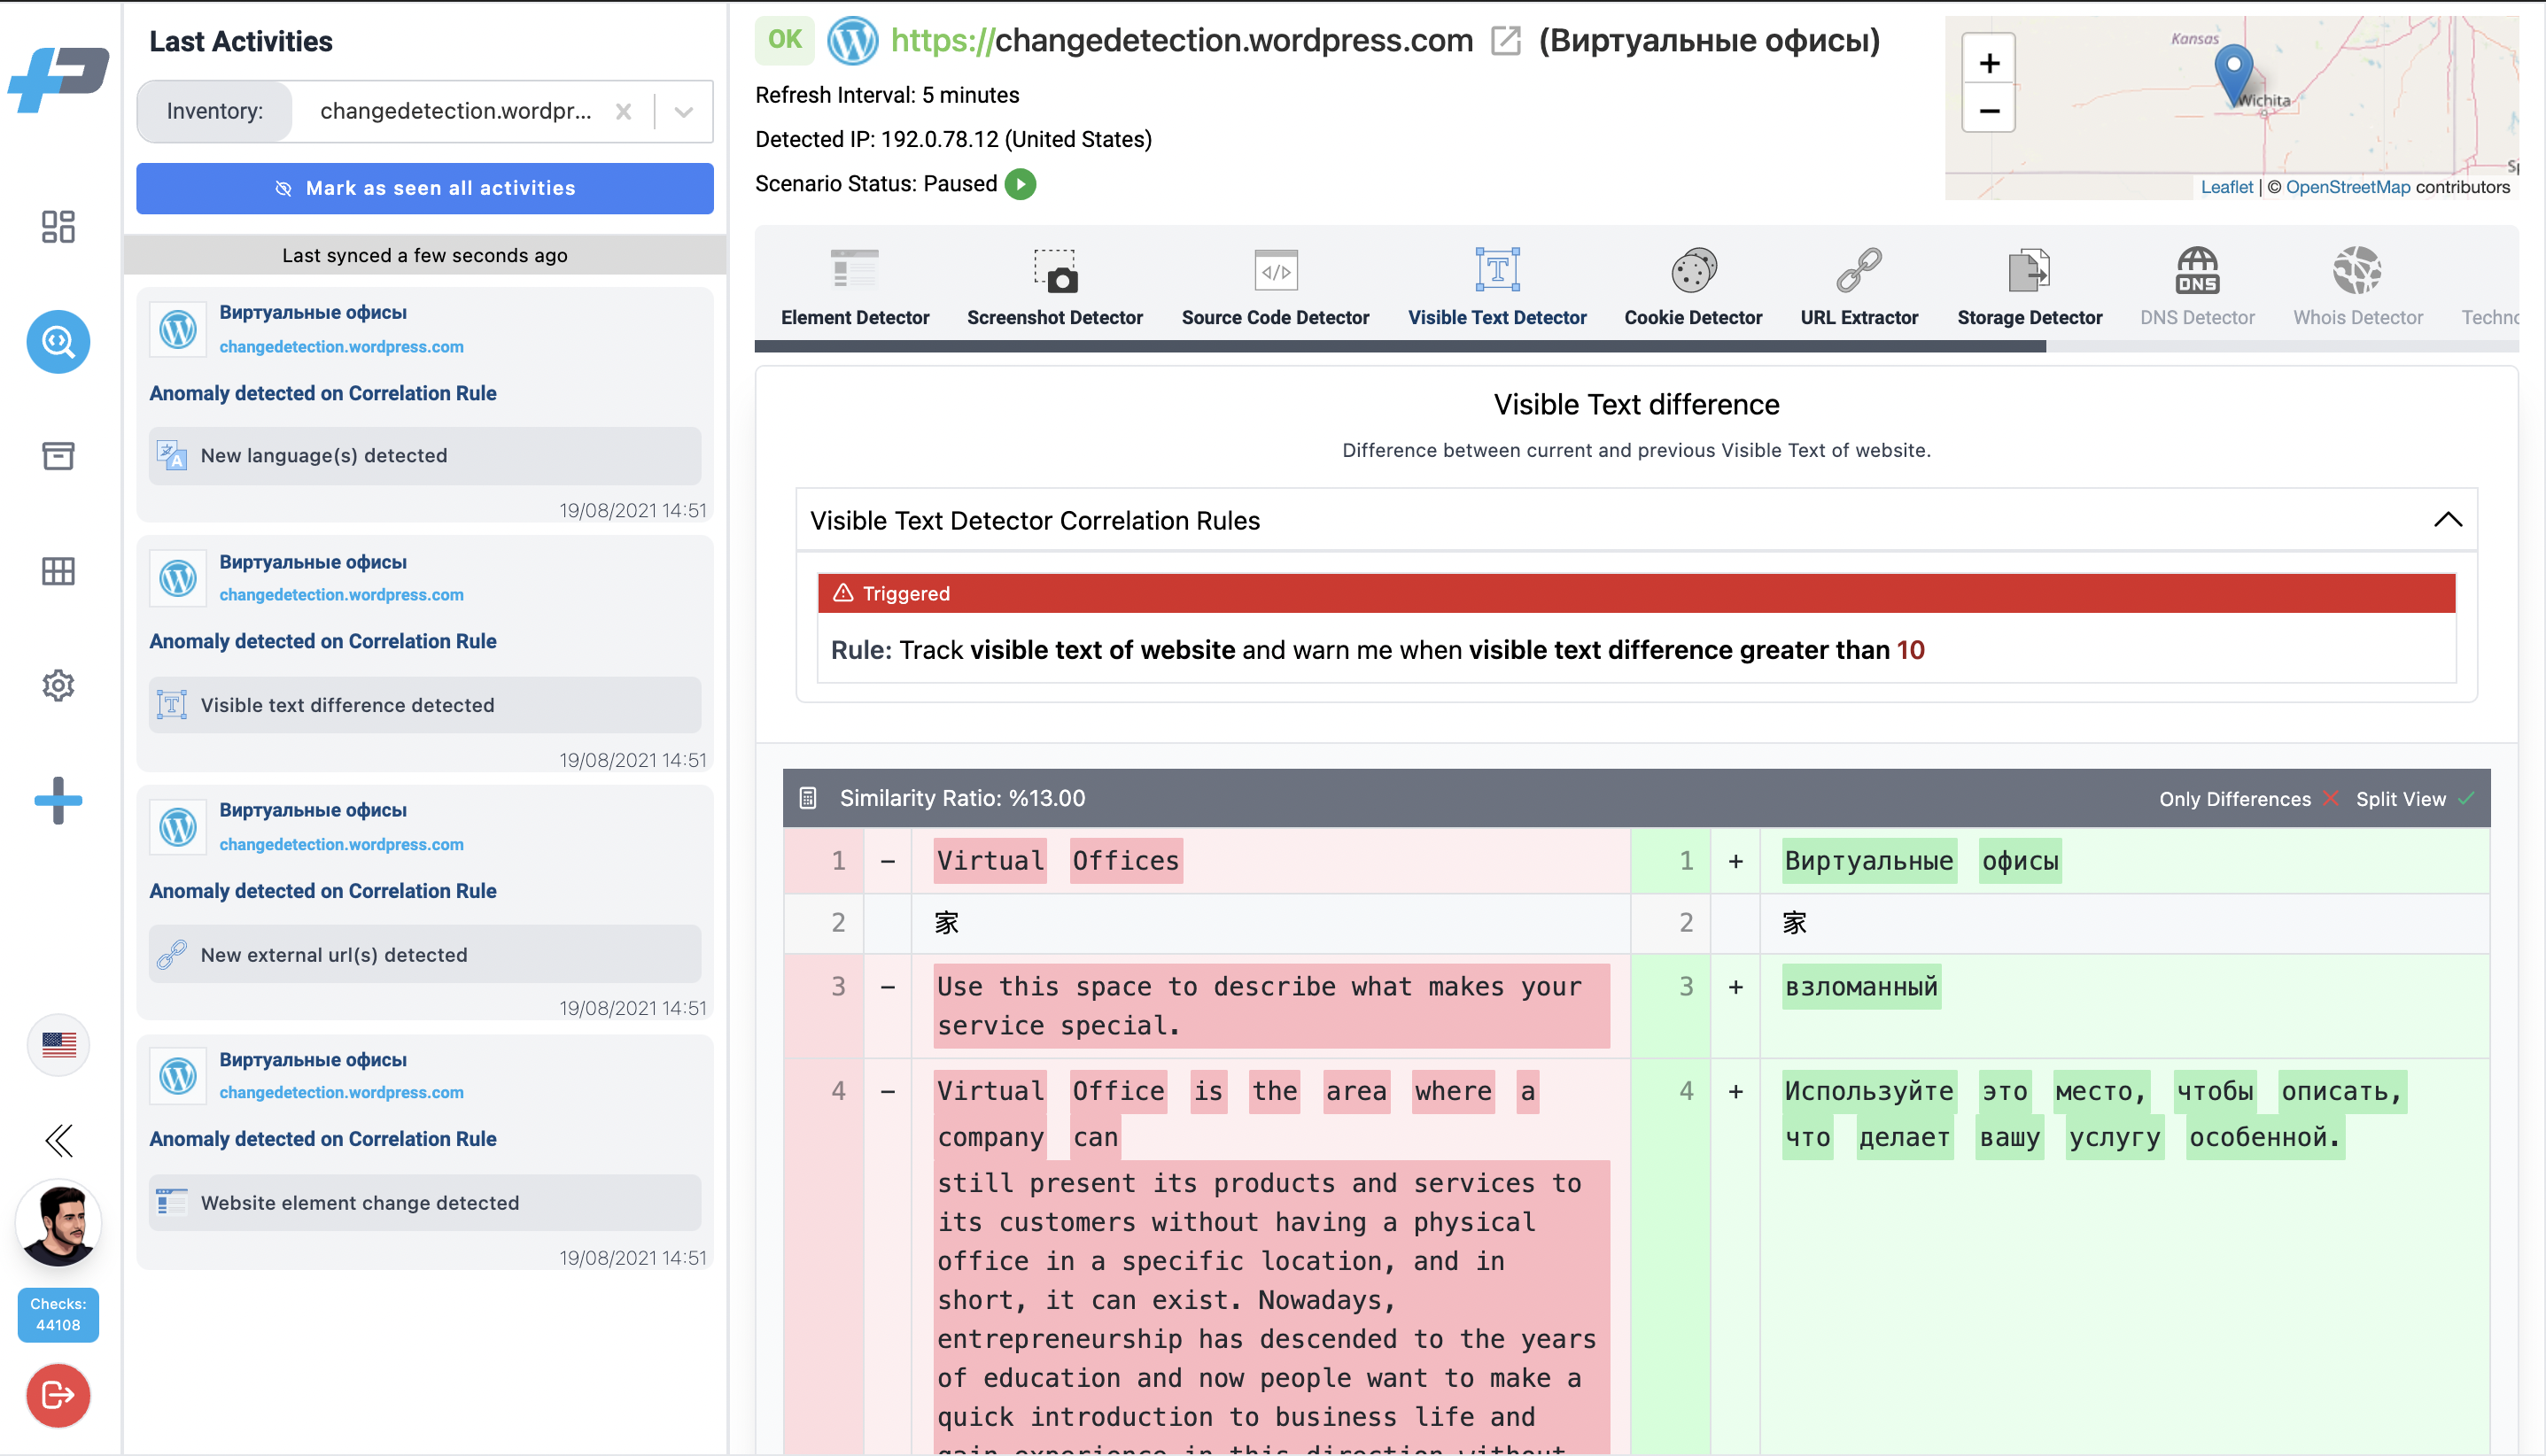Screen dimensions: 2546x1456
Task: Click the text icon in second activity
Action: tap(172, 705)
